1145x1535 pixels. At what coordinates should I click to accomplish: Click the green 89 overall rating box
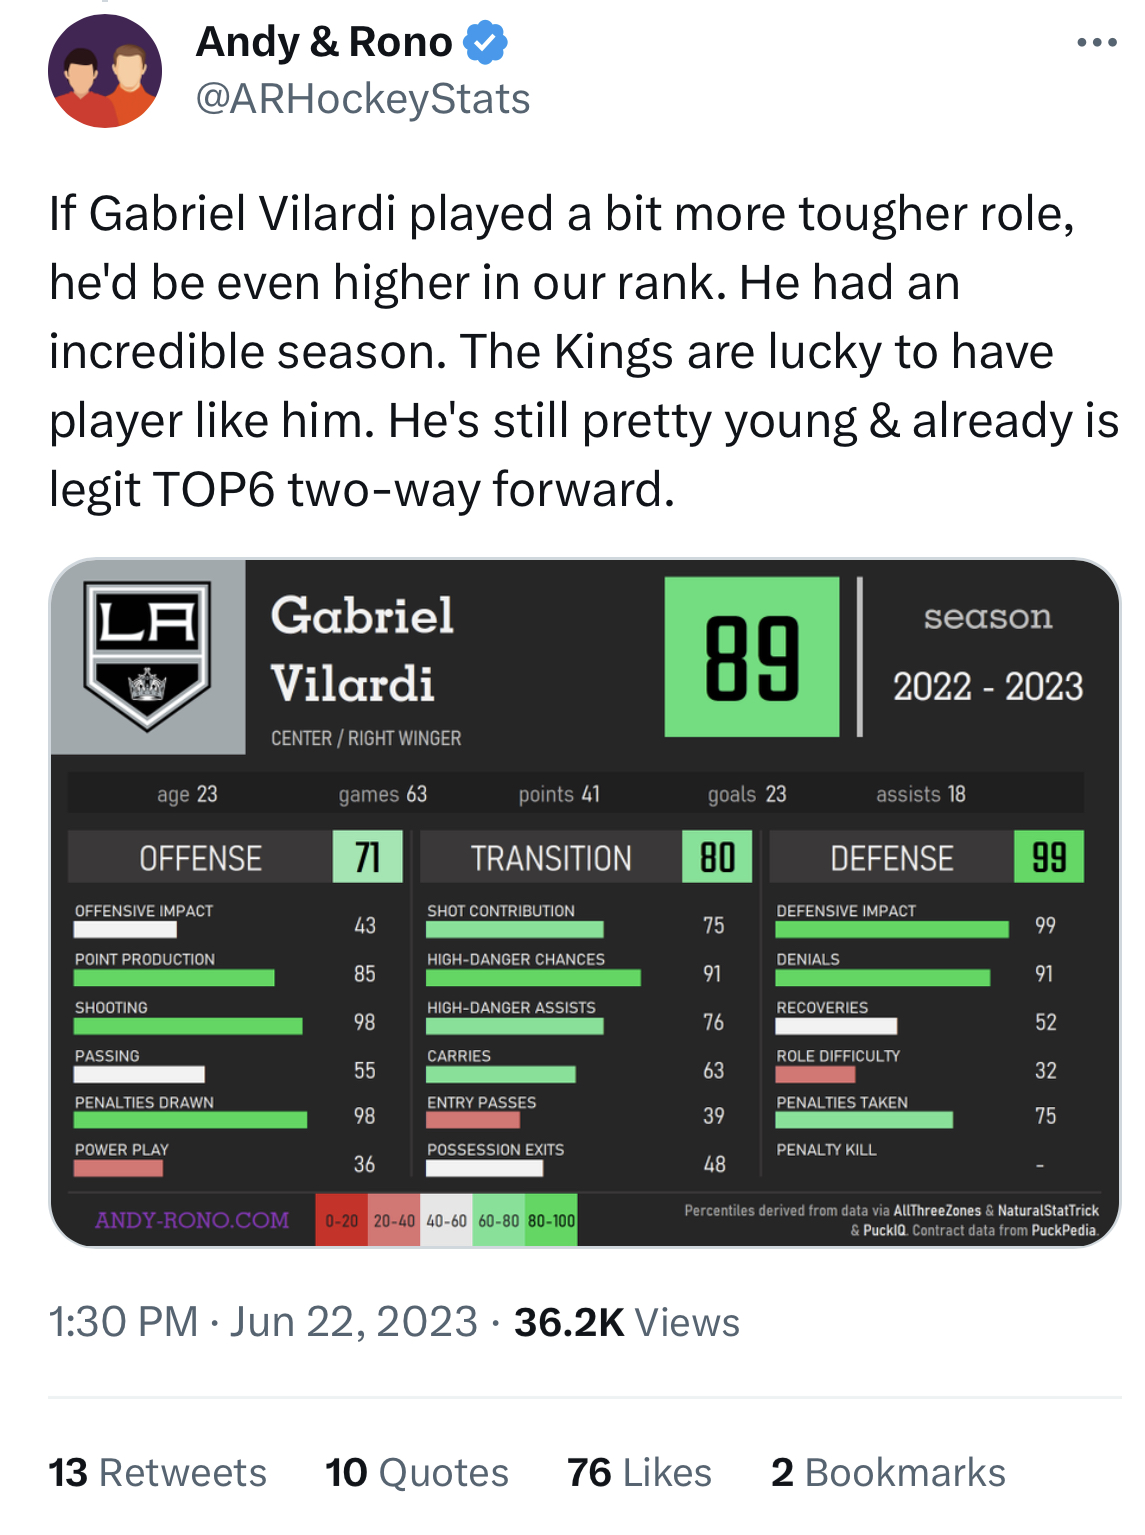click(752, 657)
